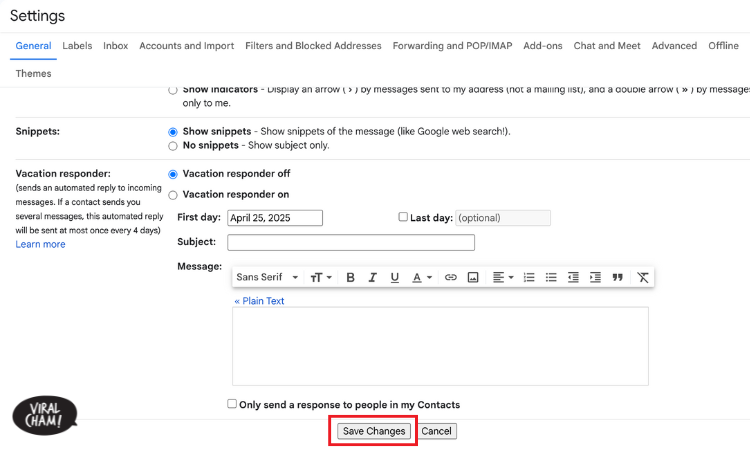The width and height of the screenshot is (750, 450).
Task: Apply italic formatting in message toolbar
Action: click(x=373, y=277)
